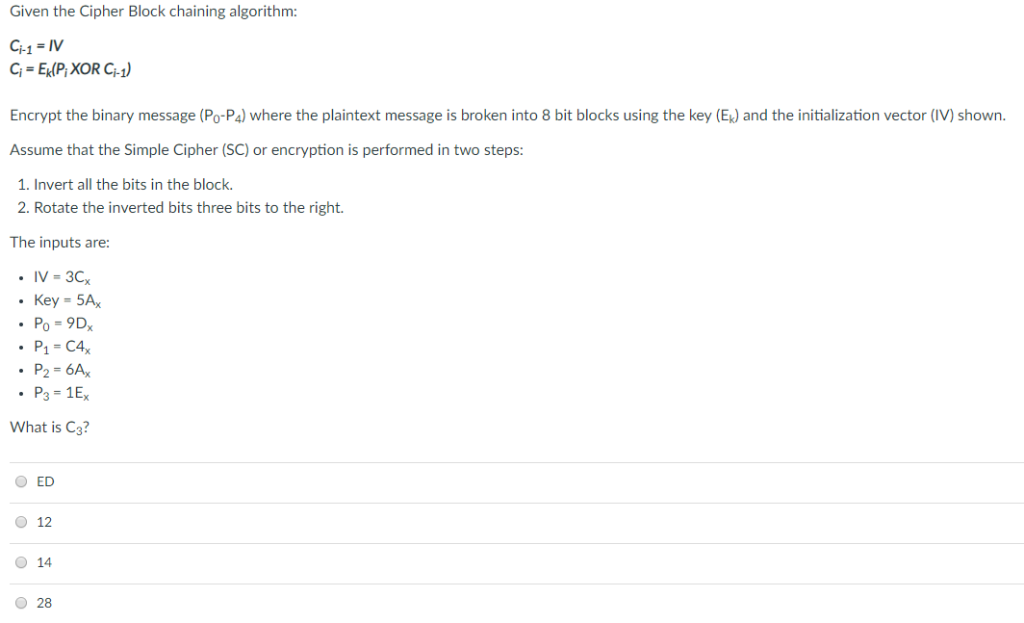
Task: Click the numbered step 'Invert all the bits'
Action: point(110,184)
